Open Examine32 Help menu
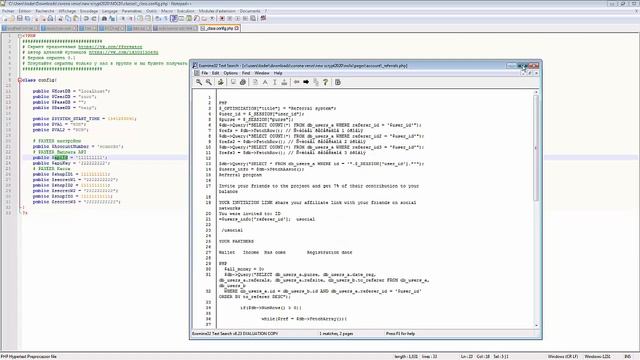 (x=278, y=73)
